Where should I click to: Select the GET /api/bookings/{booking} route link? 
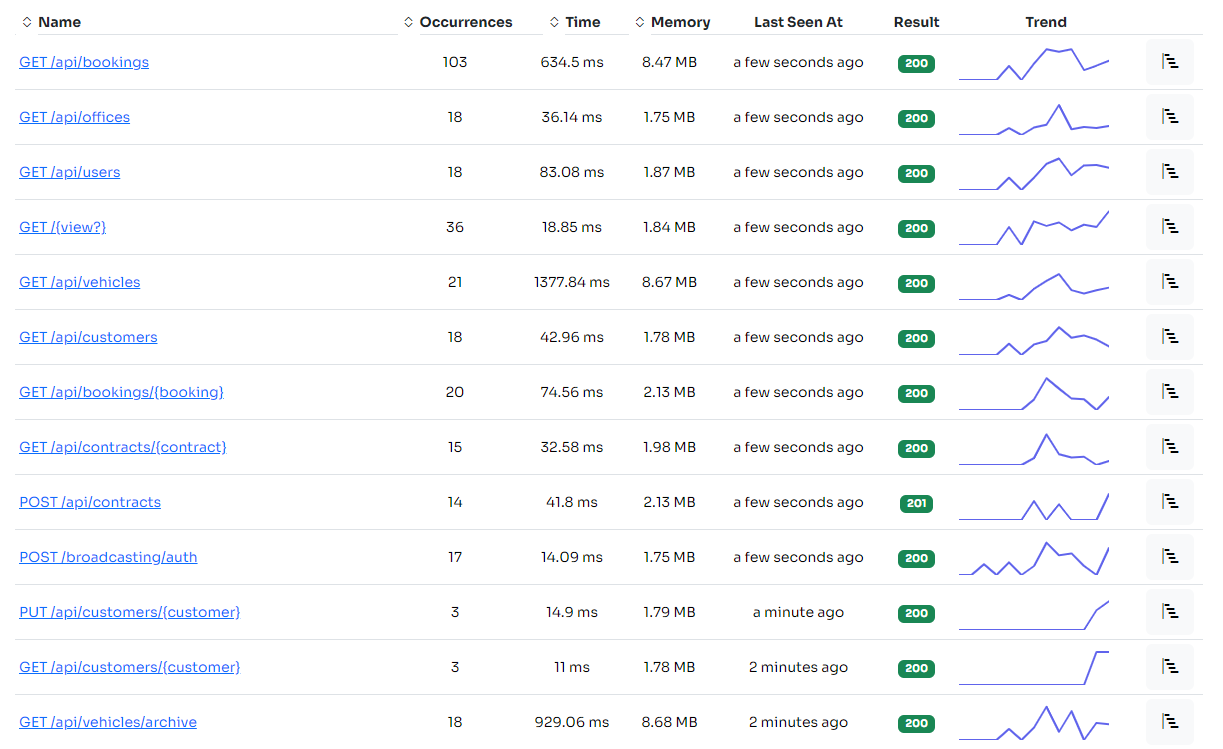(x=121, y=392)
